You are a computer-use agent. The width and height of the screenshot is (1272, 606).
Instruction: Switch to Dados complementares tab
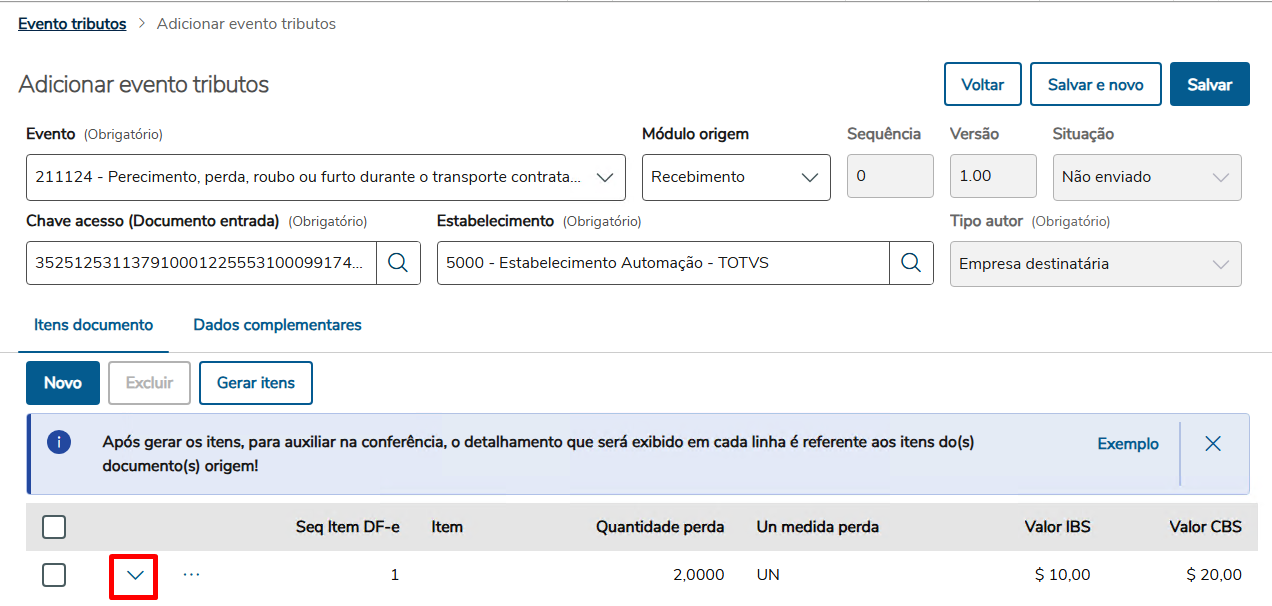pyautogui.click(x=277, y=325)
